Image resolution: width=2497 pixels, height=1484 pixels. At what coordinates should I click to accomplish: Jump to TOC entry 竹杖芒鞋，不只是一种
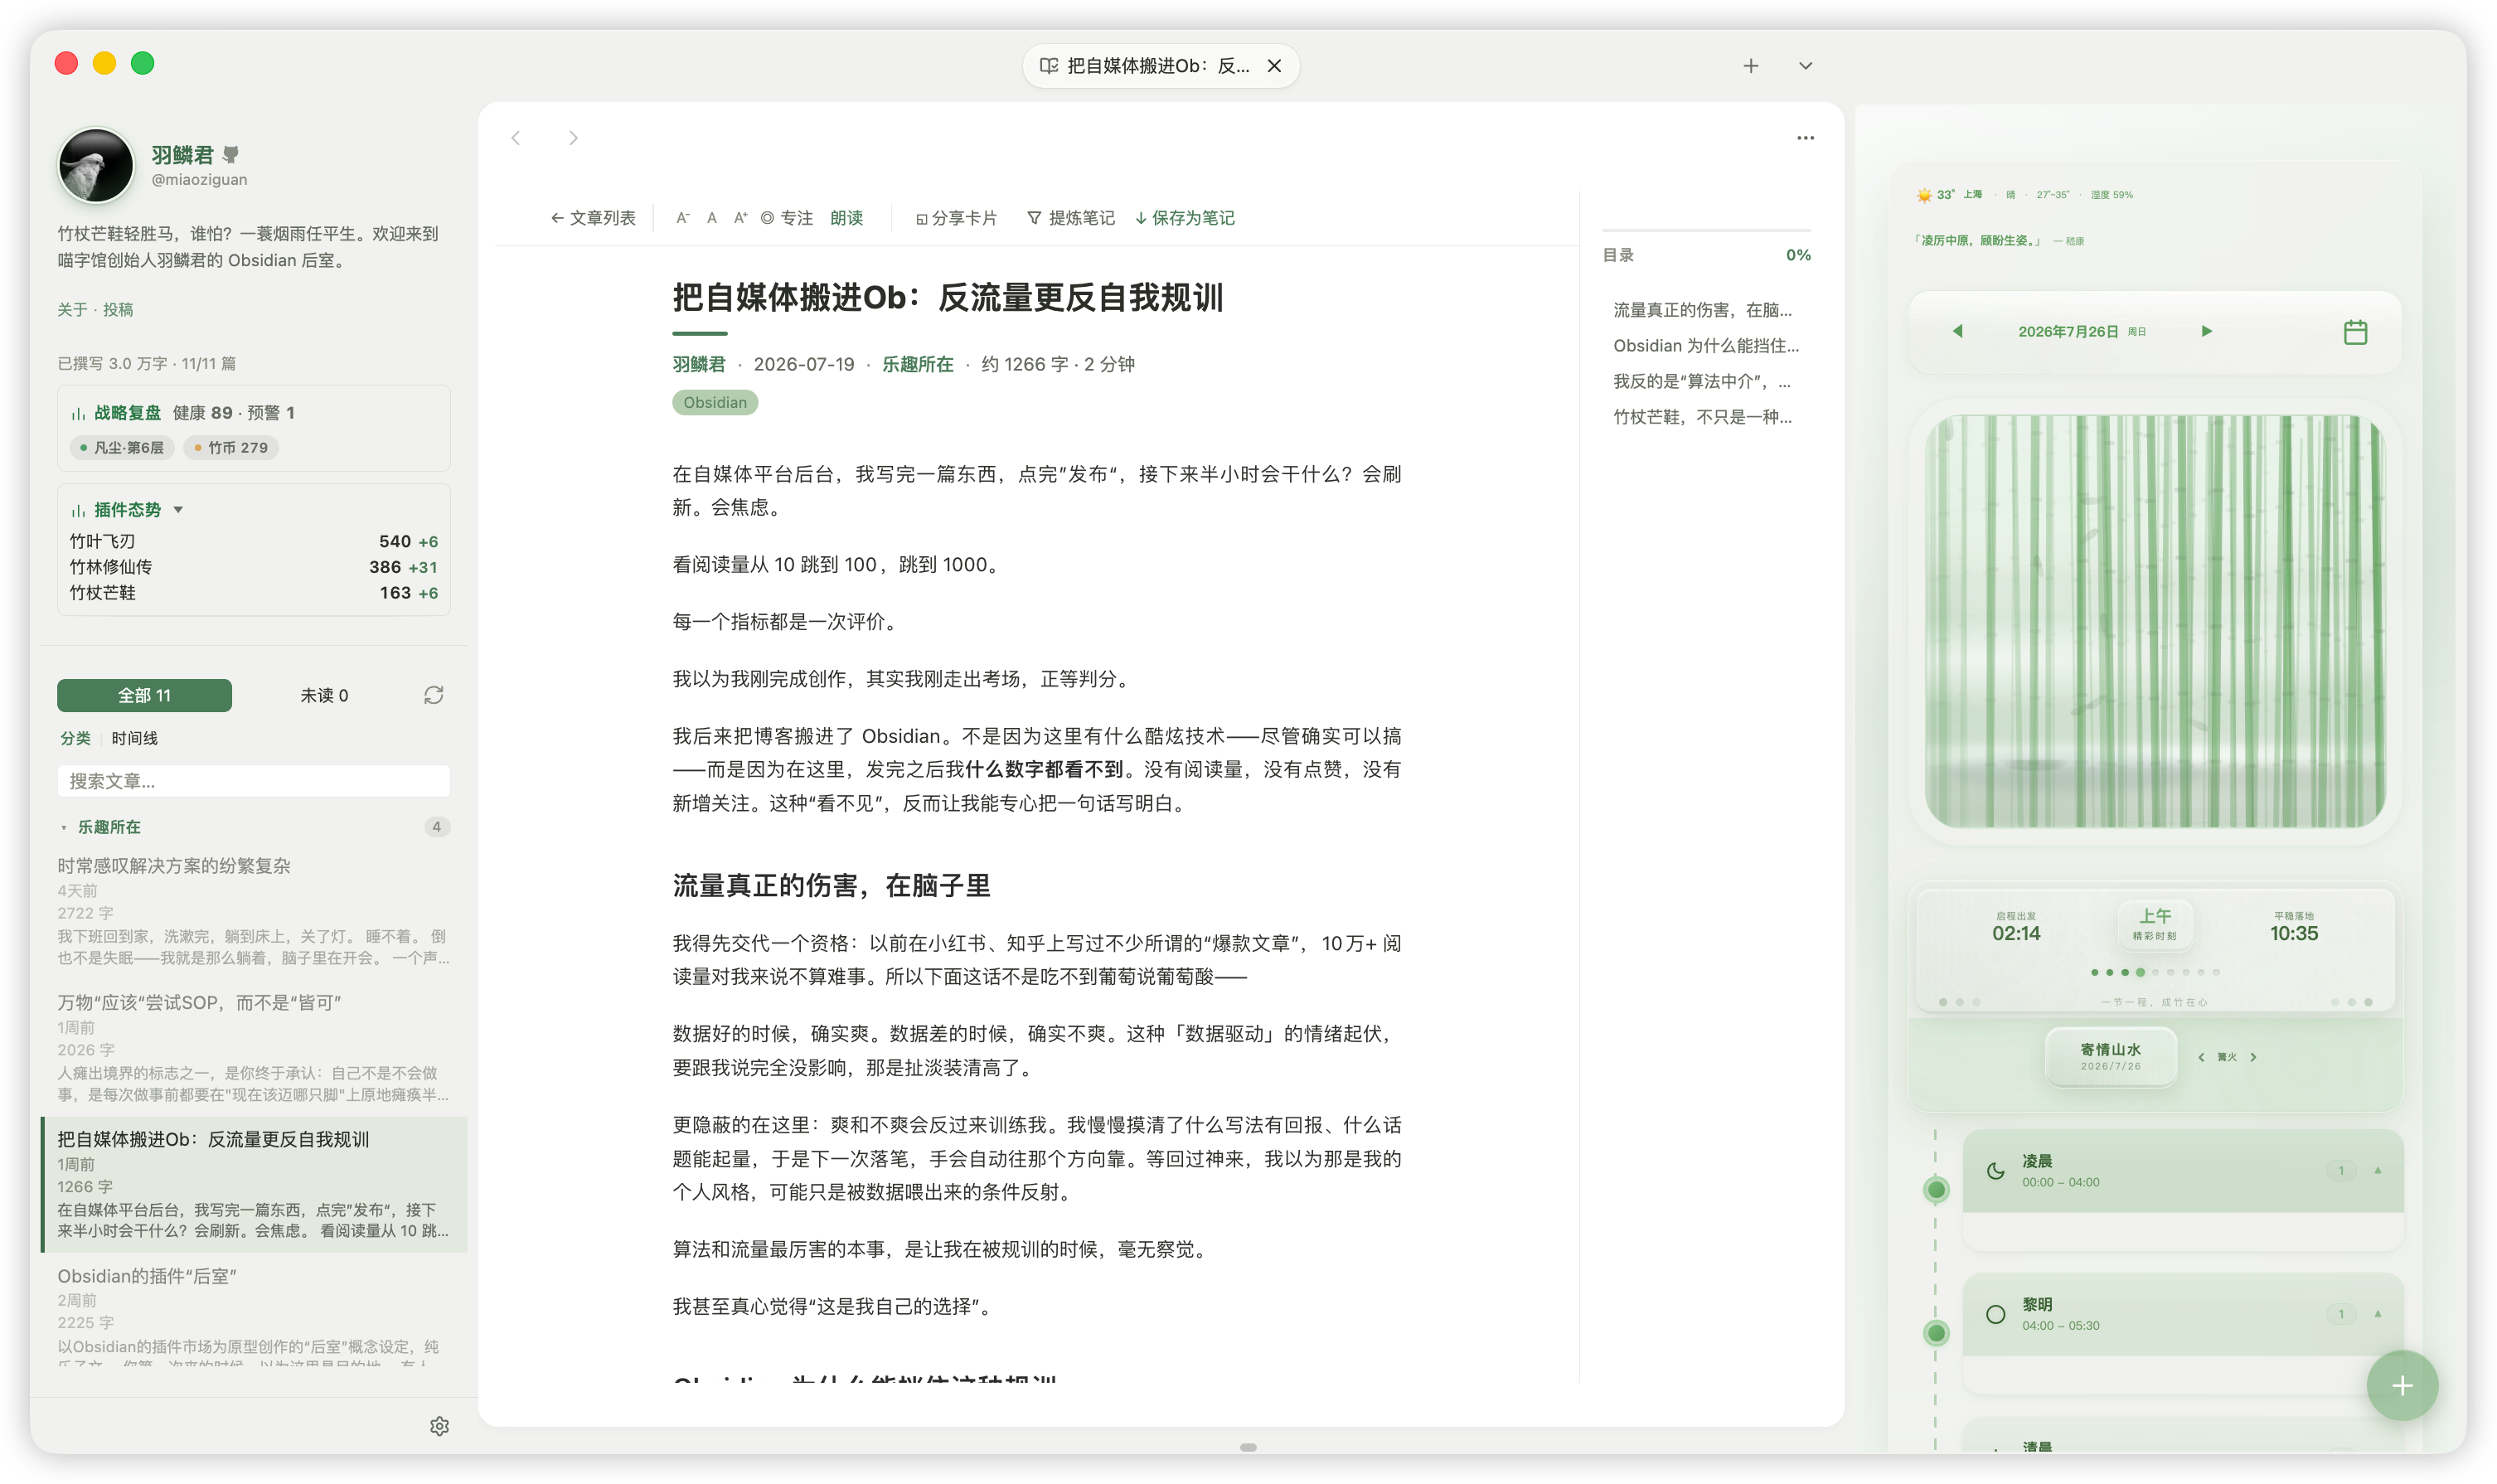1702,417
